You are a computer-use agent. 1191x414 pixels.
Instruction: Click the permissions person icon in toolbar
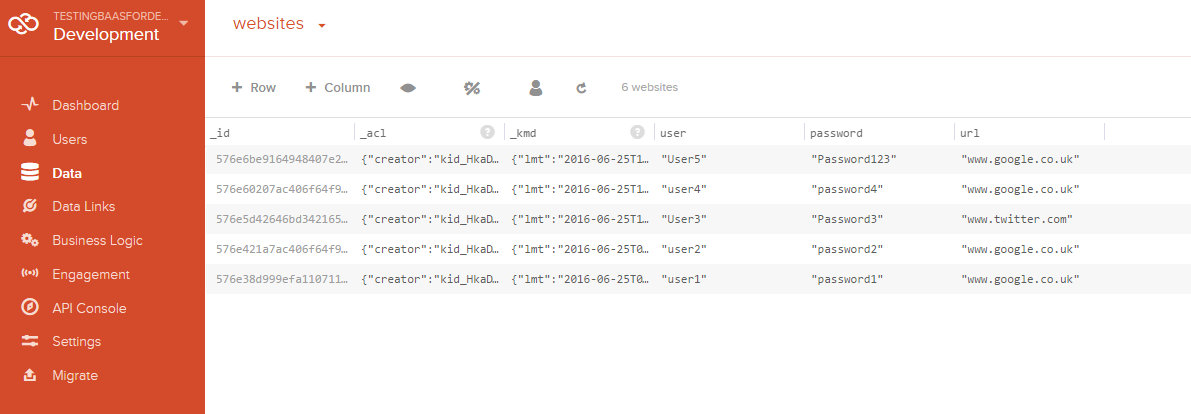click(x=536, y=88)
